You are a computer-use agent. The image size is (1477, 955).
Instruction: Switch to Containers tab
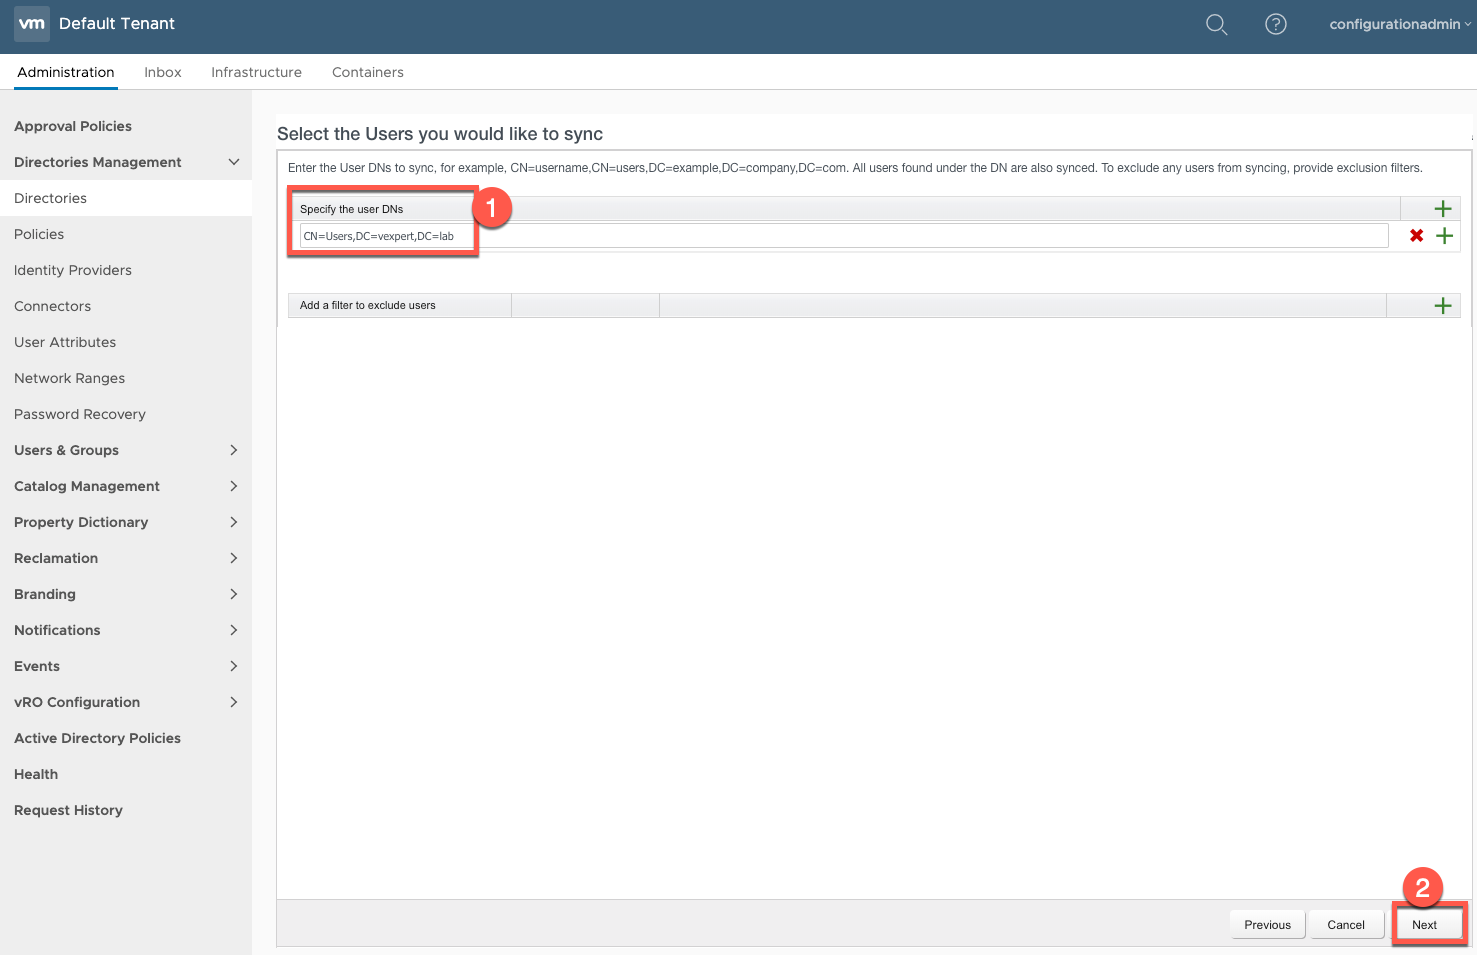pyautogui.click(x=368, y=72)
